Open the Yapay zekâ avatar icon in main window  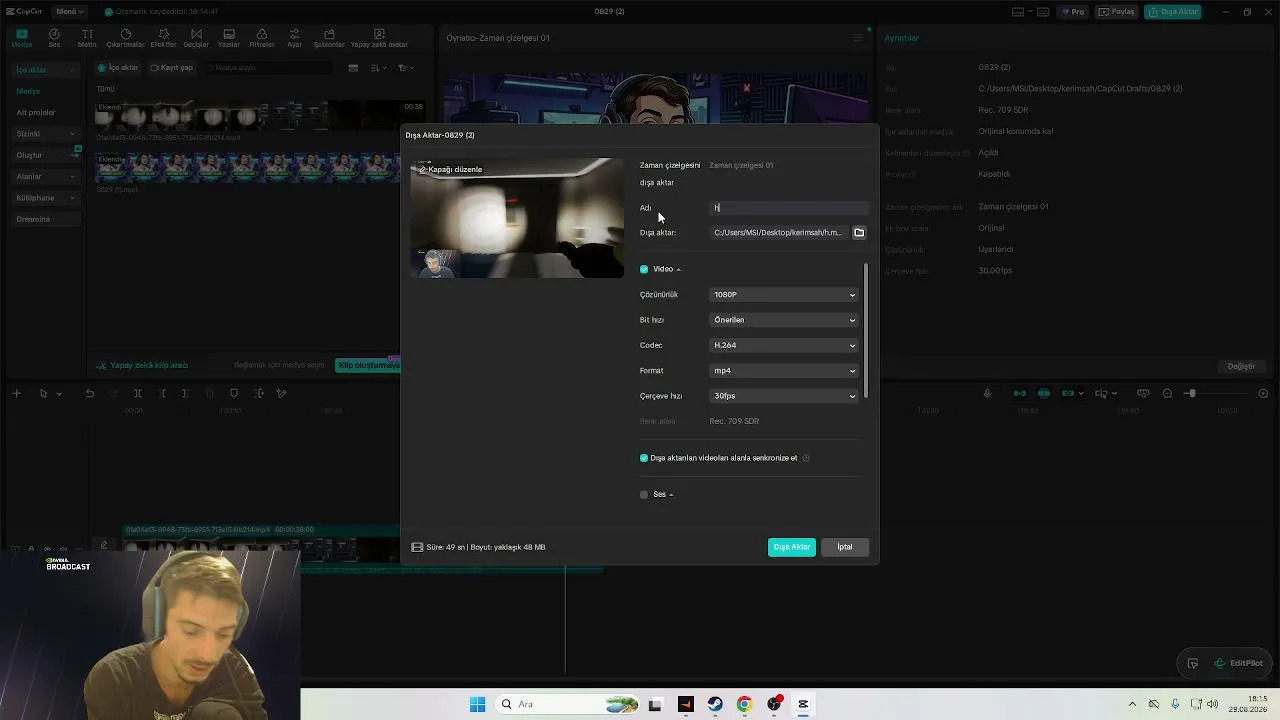tap(379, 38)
